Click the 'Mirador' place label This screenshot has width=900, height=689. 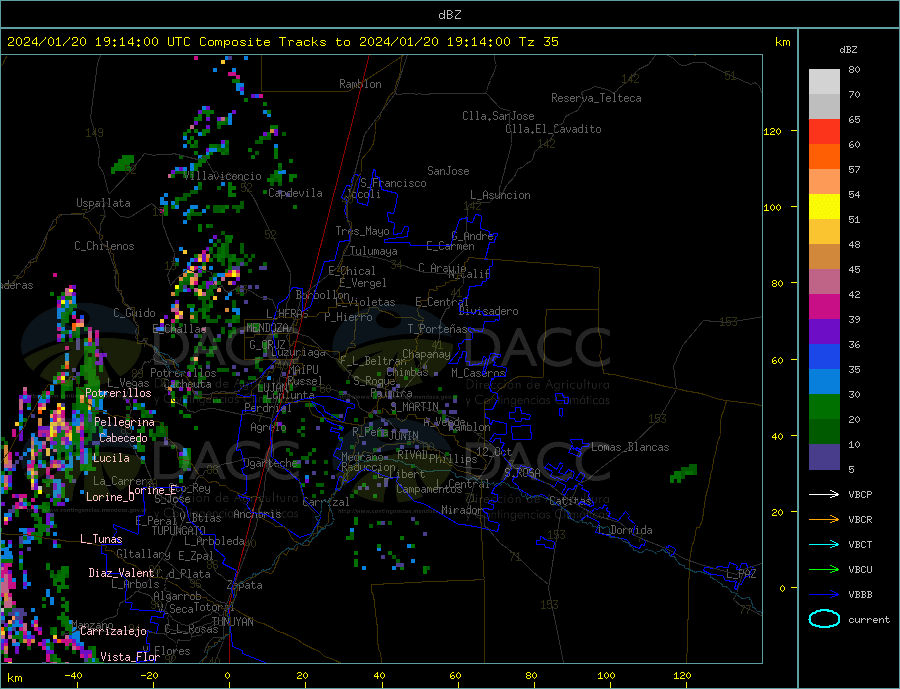point(462,510)
